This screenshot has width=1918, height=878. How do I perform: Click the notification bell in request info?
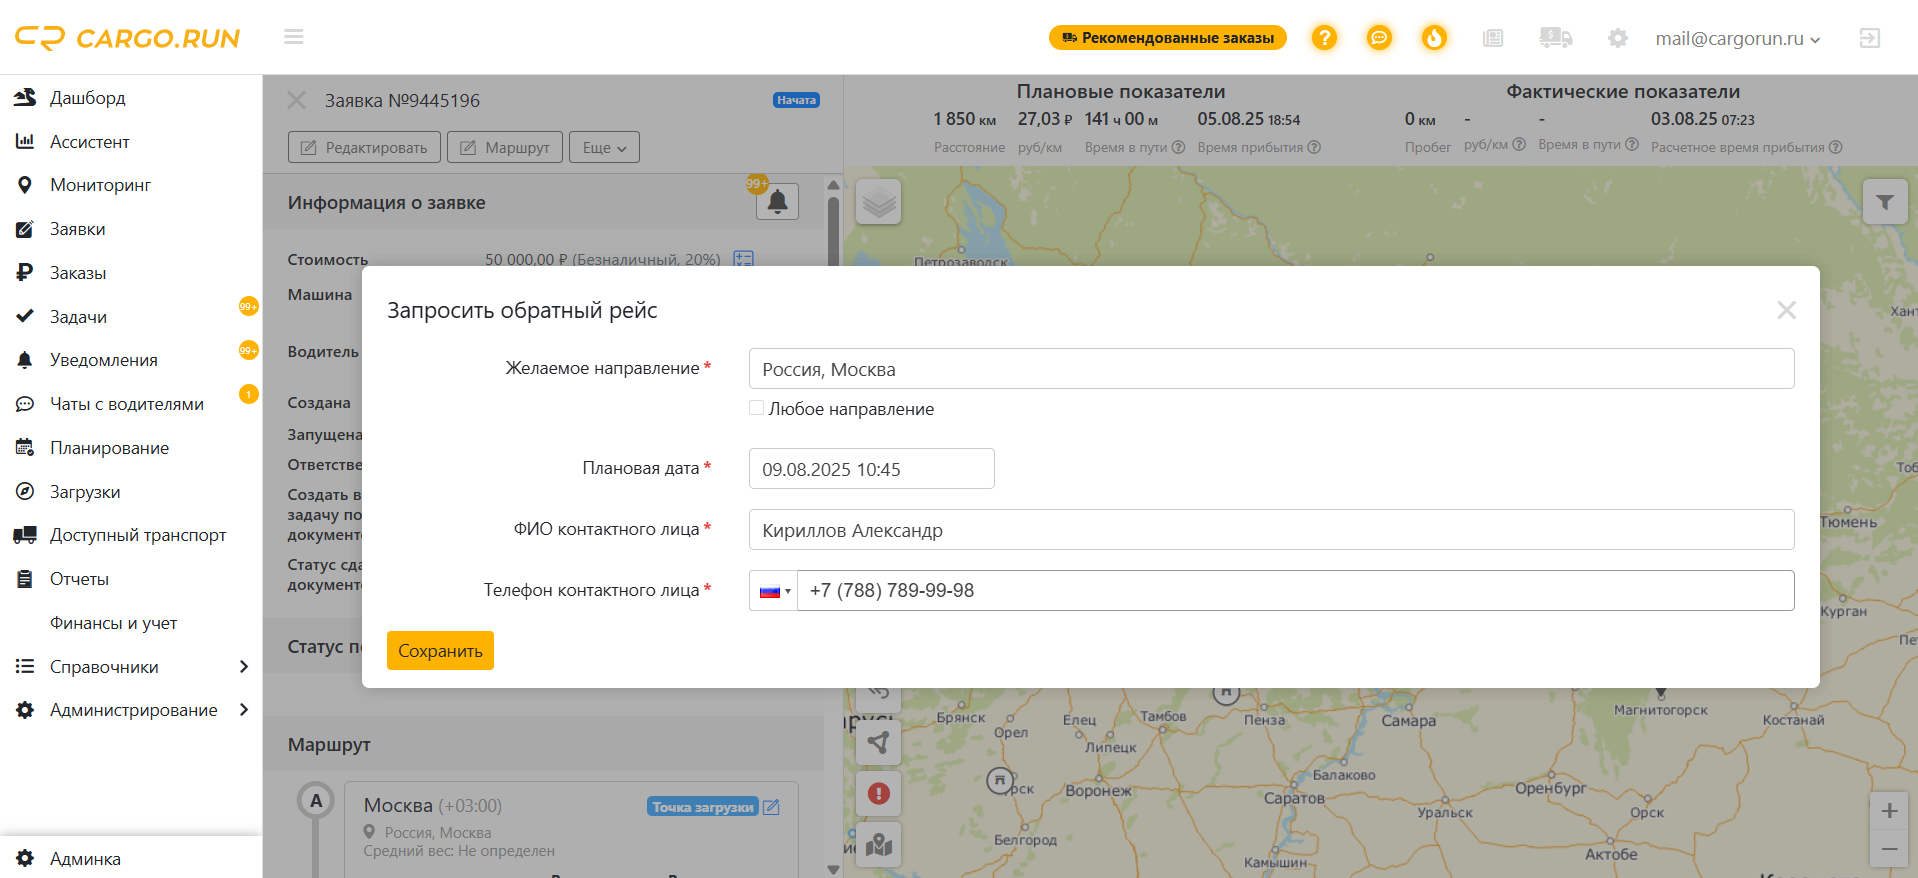(777, 201)
